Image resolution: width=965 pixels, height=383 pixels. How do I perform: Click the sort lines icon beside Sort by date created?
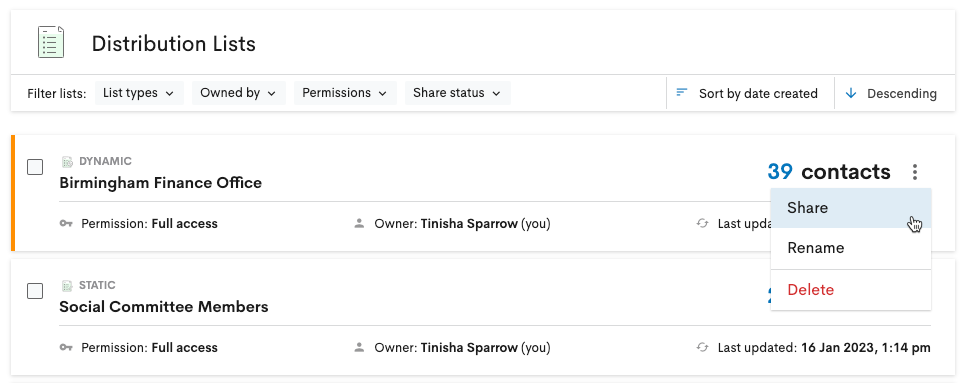point(681,93)
